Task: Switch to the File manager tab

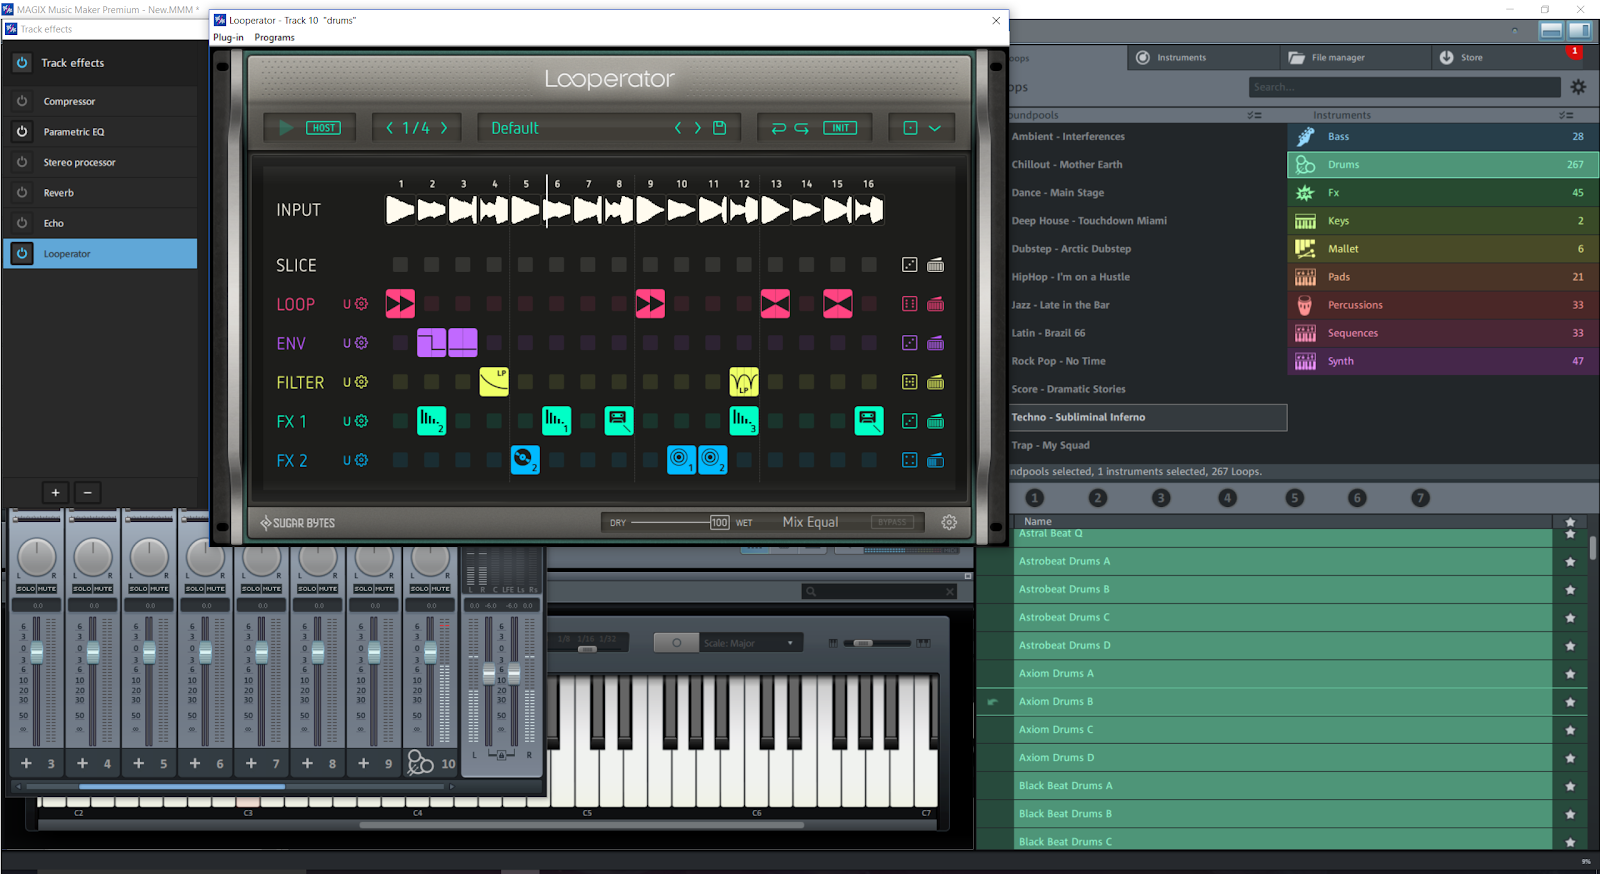Action: [x=1355, y=57]
